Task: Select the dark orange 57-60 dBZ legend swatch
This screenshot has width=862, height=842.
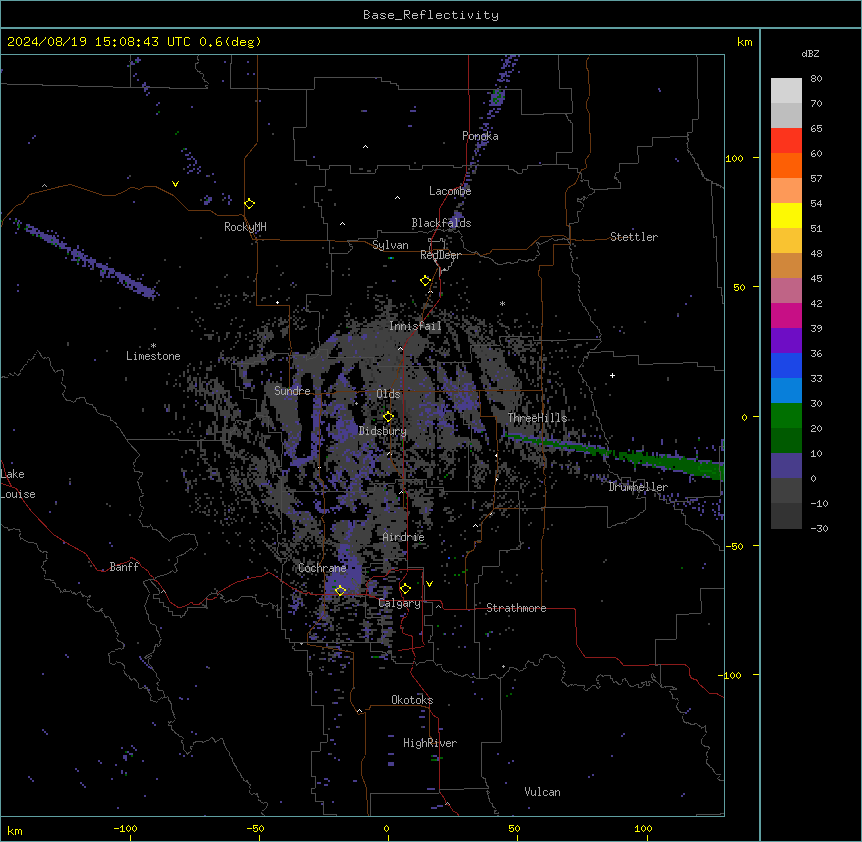Action: point(786,166)
